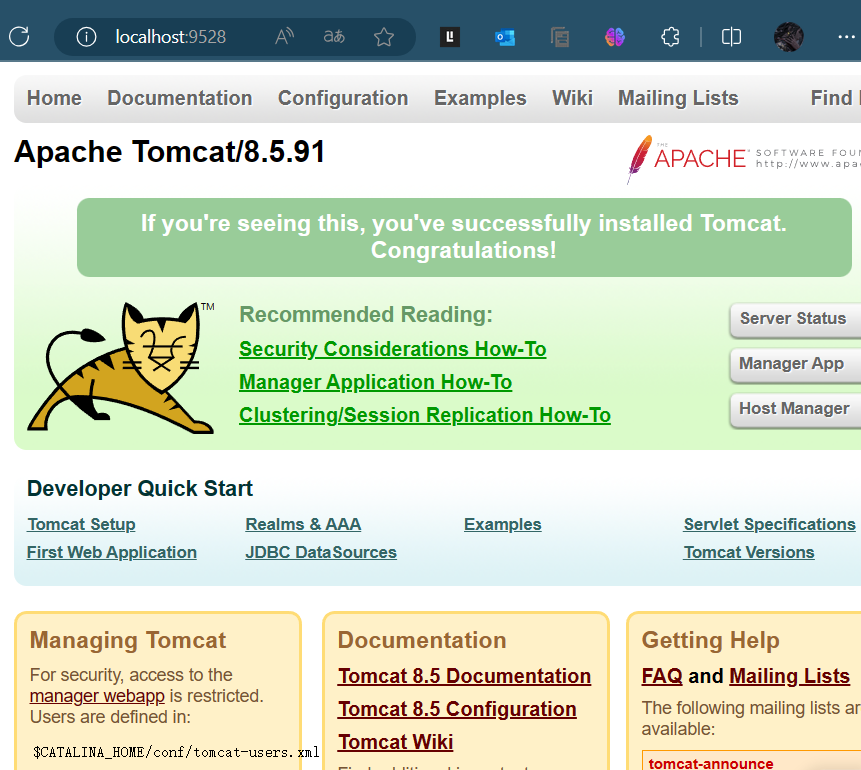Click the Manager App button

795,364
